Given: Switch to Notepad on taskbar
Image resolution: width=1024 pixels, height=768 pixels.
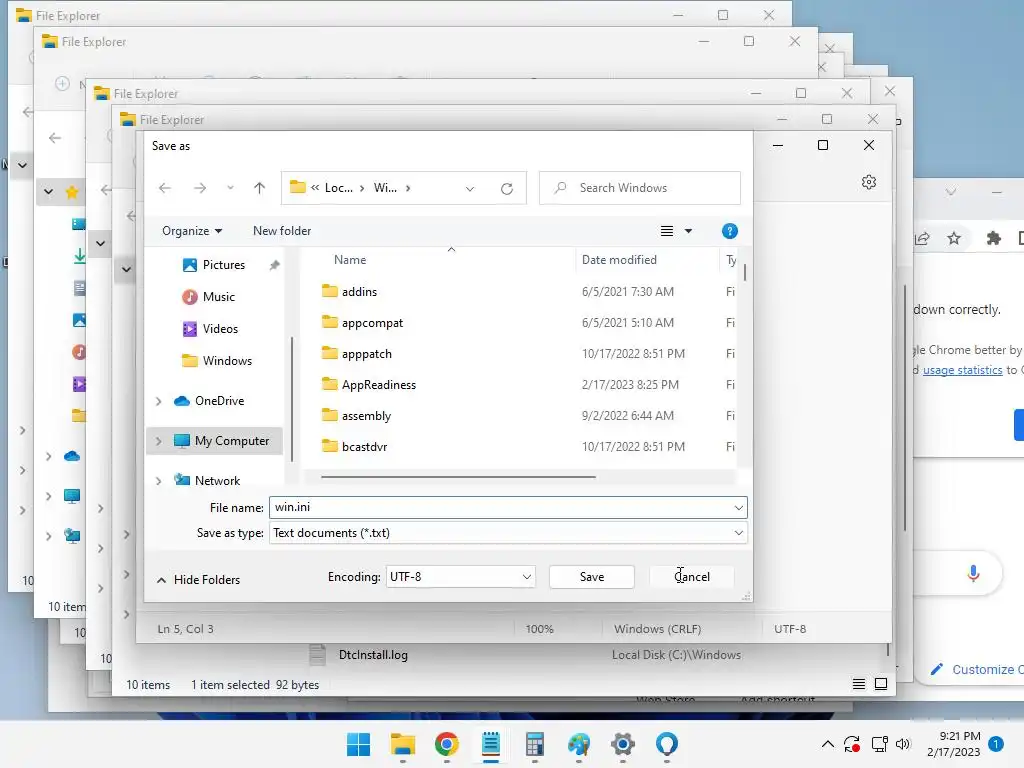Looking at the screenshot, I should (x=491, y=744).
